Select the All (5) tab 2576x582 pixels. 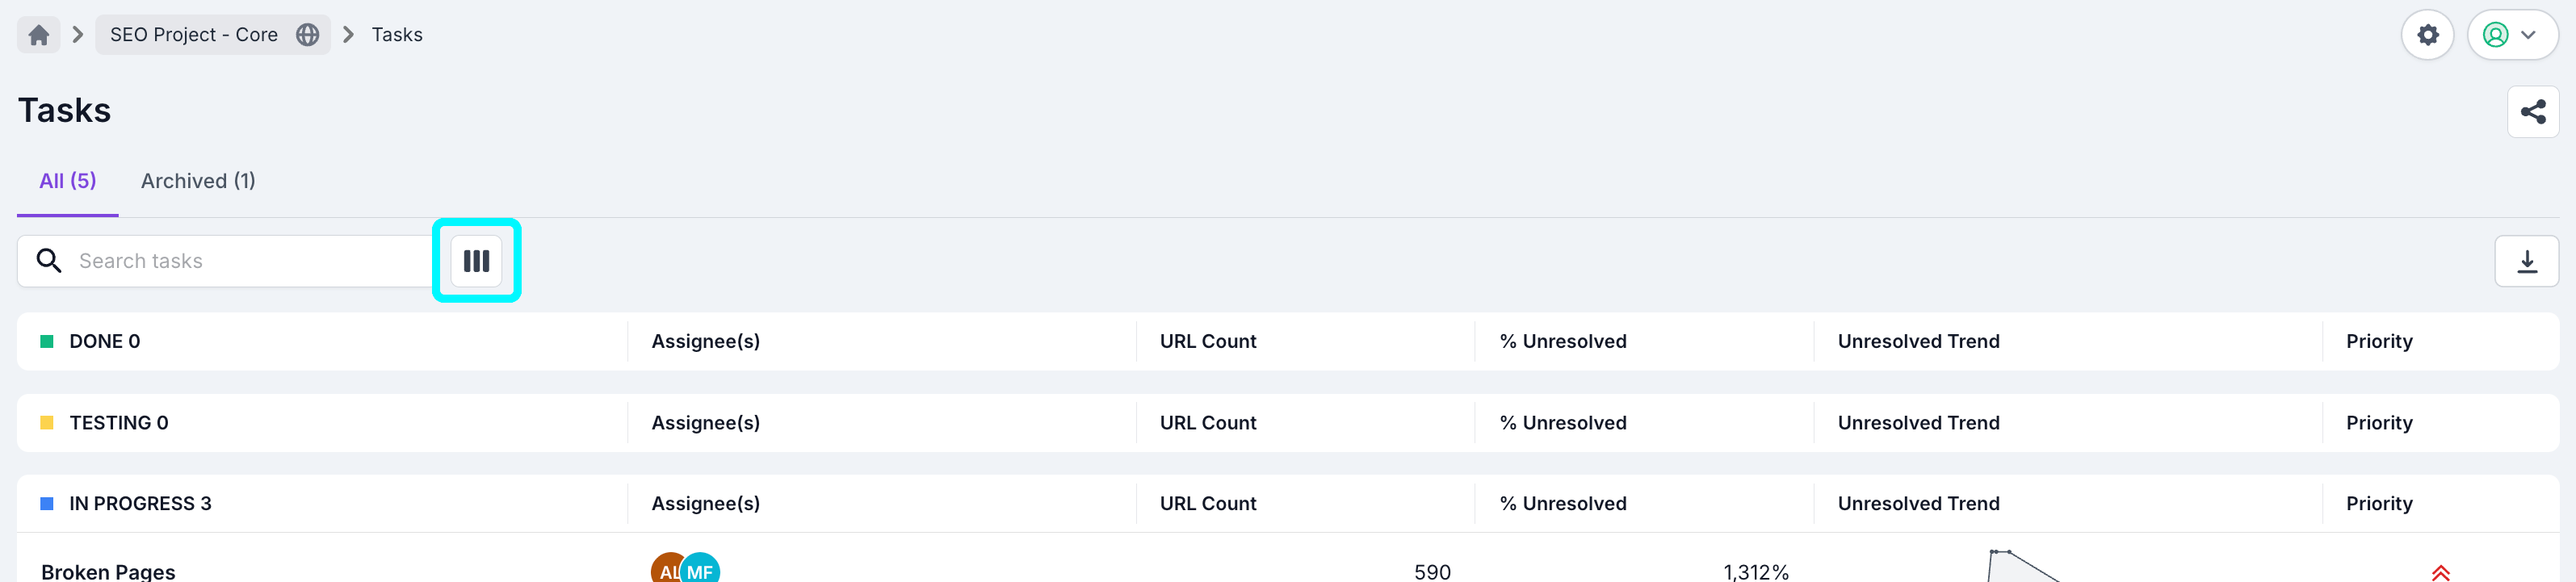click(67, 181)
